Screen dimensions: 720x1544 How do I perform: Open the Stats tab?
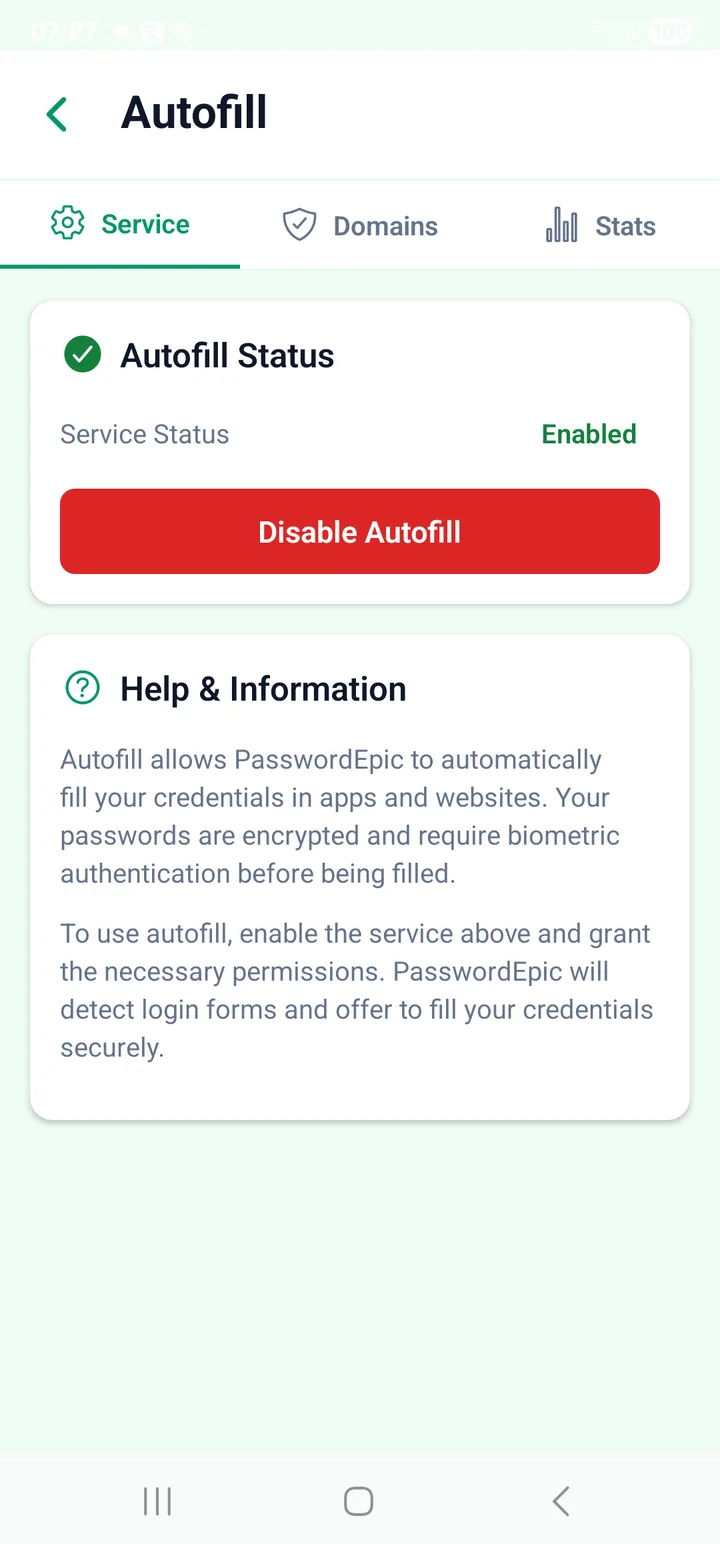pos(600,225)
